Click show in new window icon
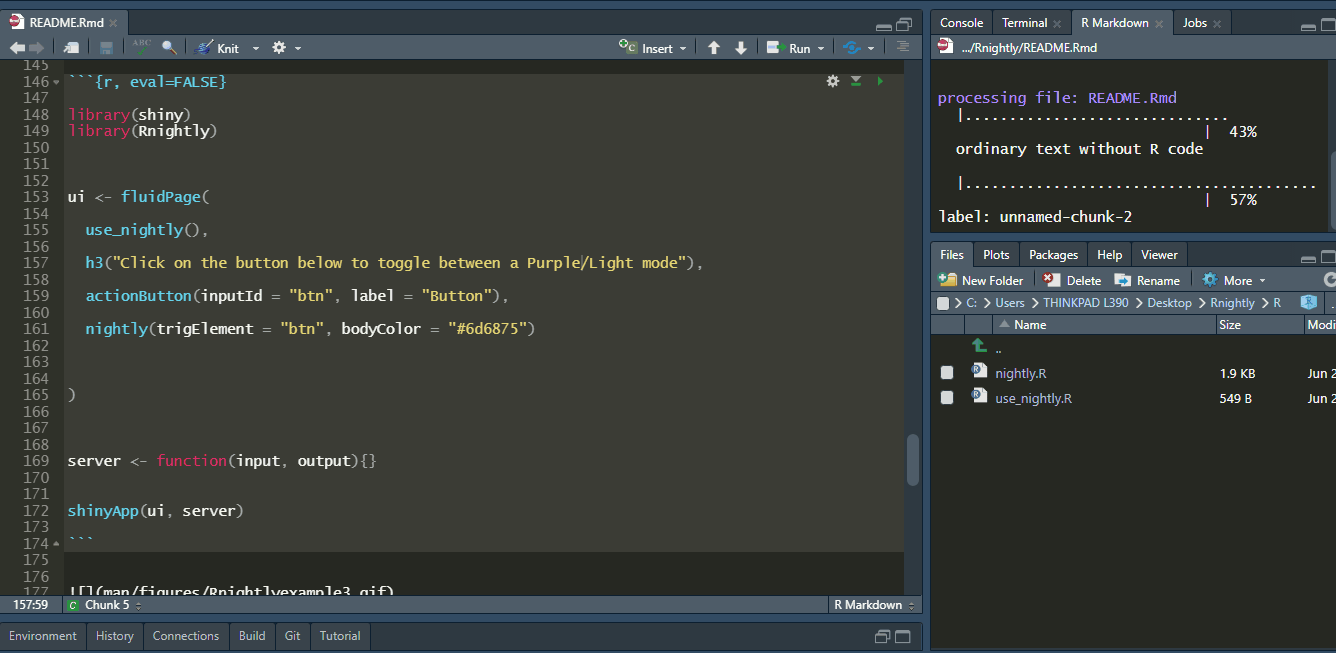1336x653 pixels. (71, 48)
